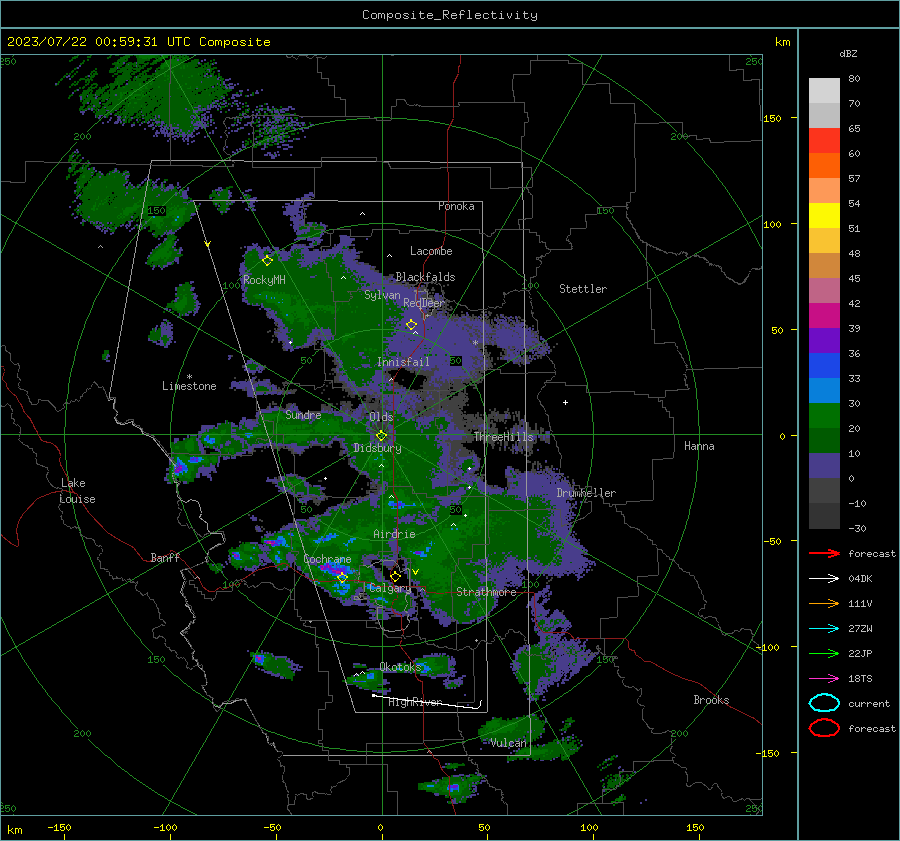
Task: Click the Didsbury label
Action: tap(377, 448)
